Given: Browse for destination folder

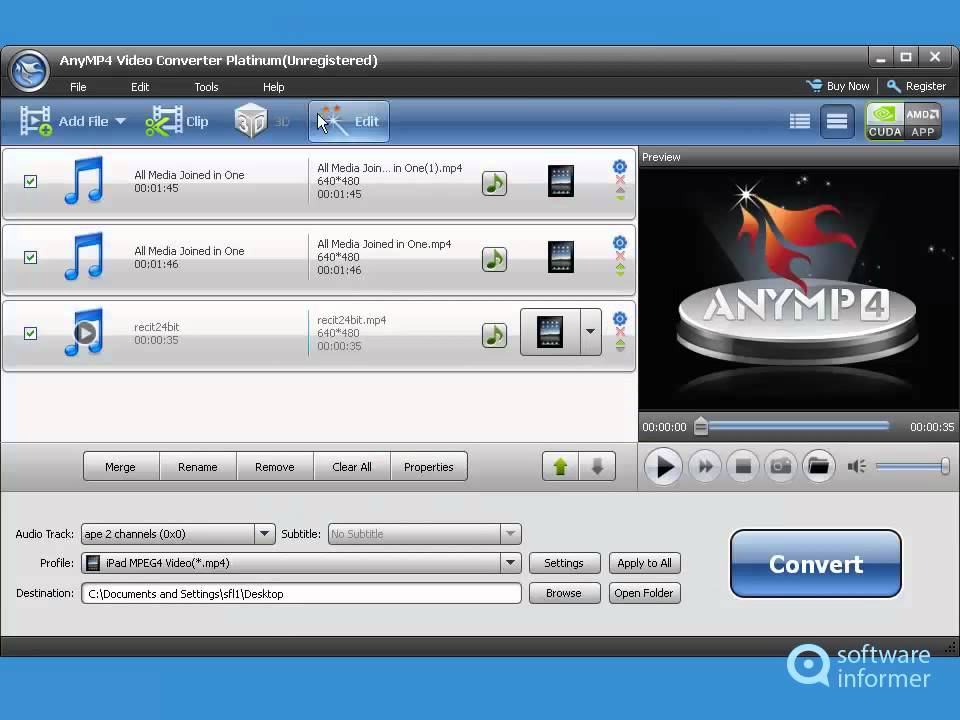Looking at the screenshot, I should (564, 593).
